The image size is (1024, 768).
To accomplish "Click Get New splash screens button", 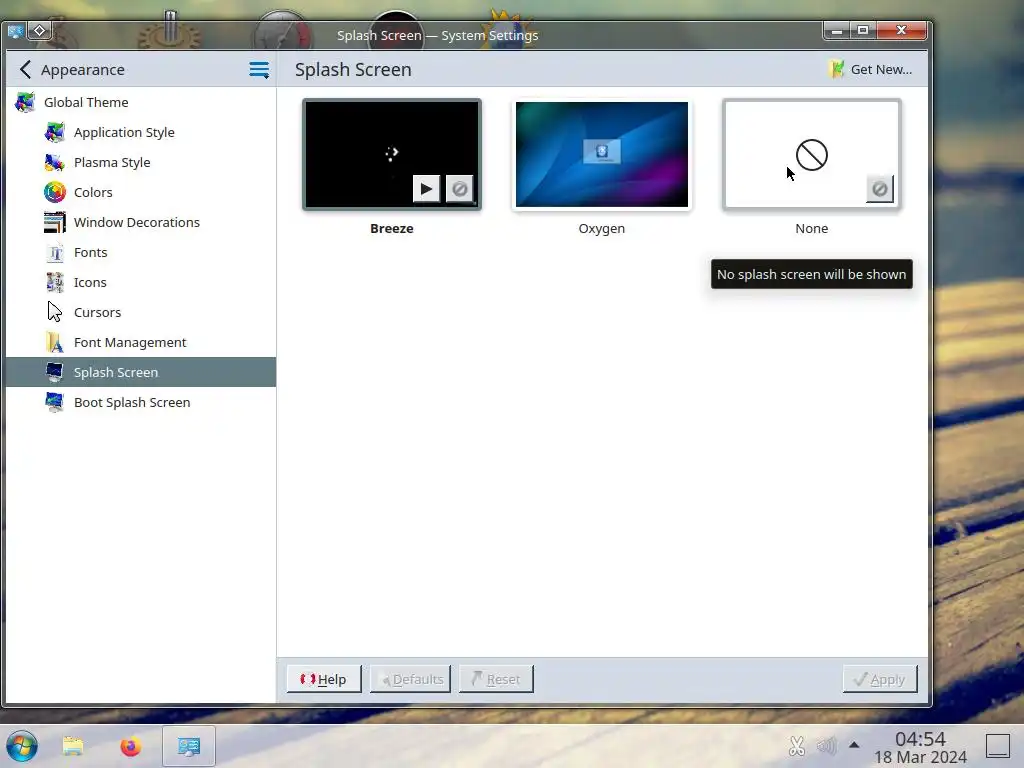I will [871, 69].
